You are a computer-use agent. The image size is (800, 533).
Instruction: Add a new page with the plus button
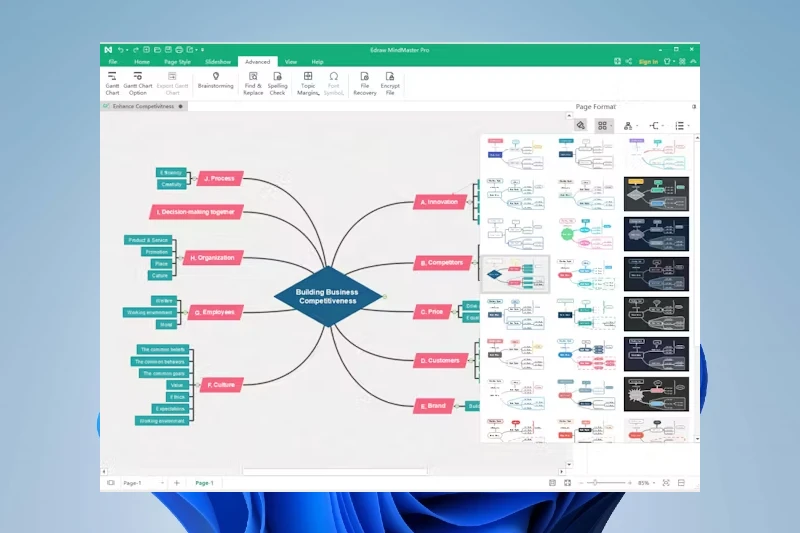click(177, 483)
